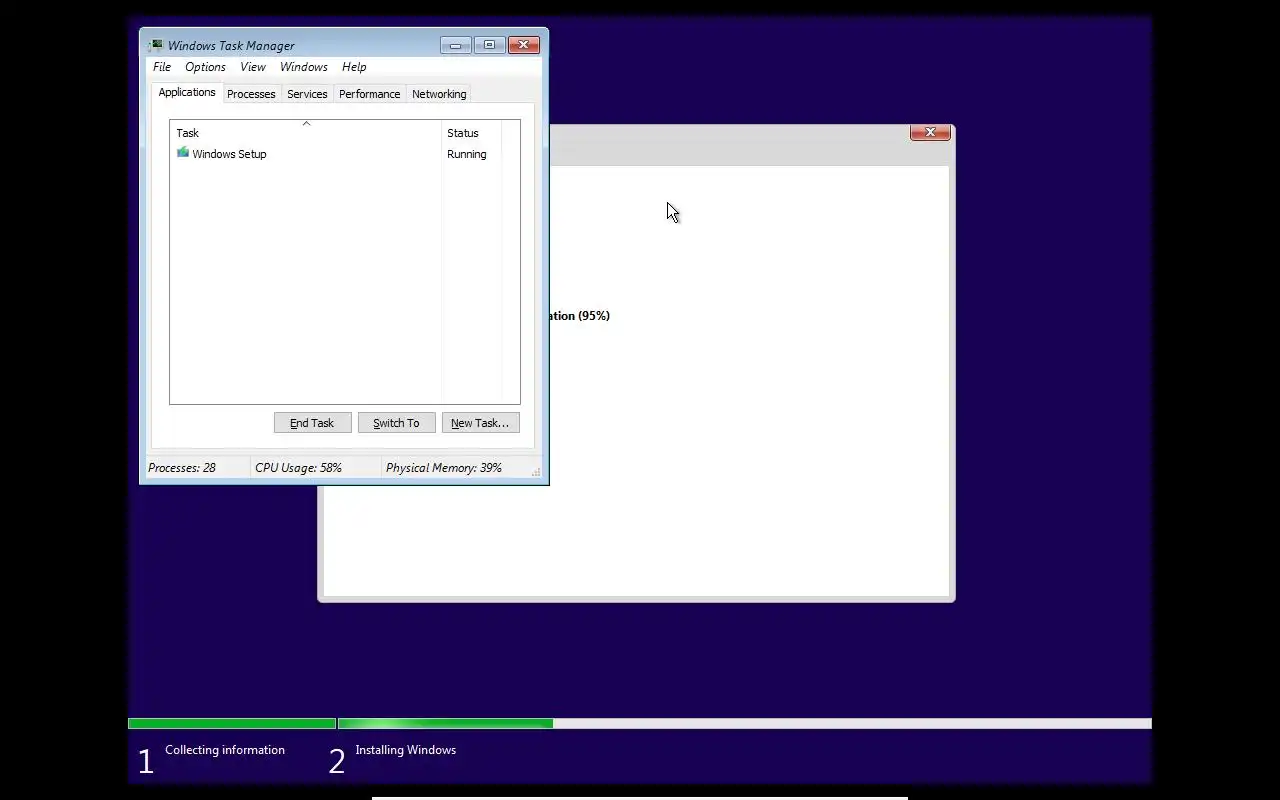Click the Switch To button
The height and width of the screenshot is (800, 1280).
[x=396, y=423]
